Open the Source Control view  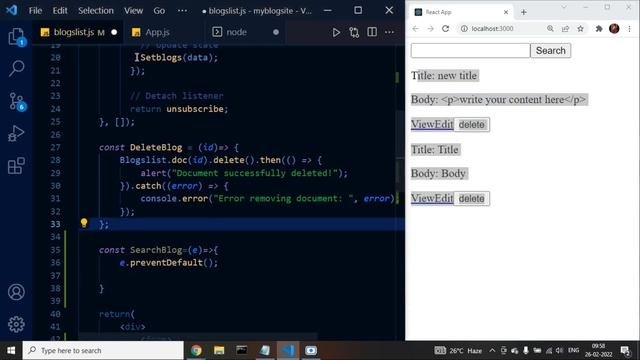click(17, 101)
